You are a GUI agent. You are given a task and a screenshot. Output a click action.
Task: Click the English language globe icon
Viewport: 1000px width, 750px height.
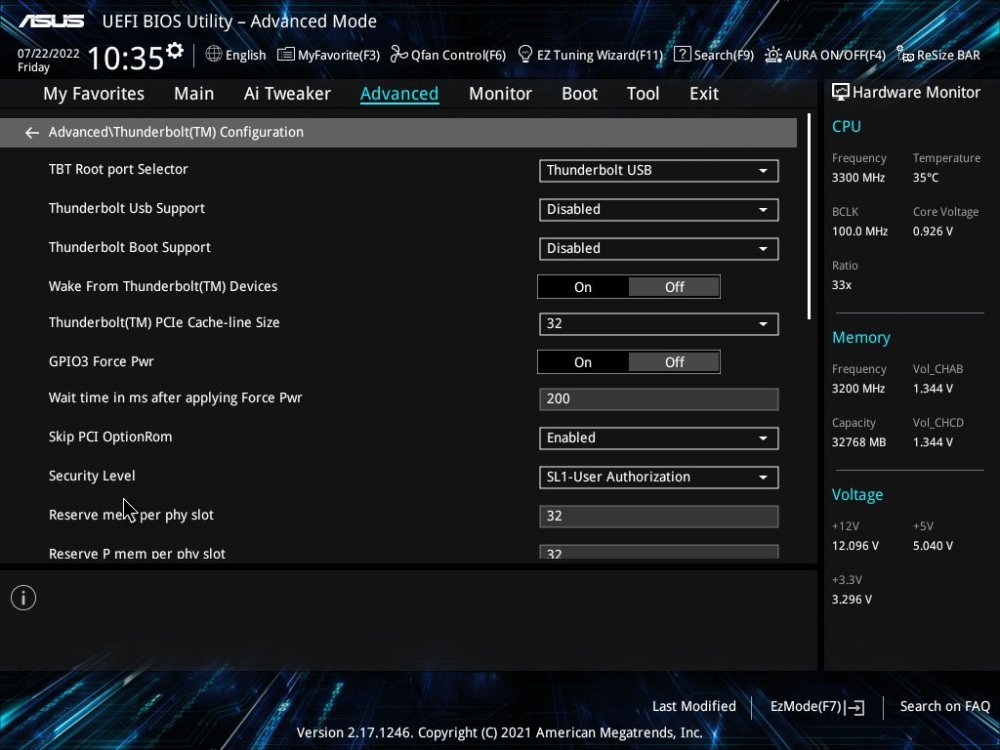[214, 54]
